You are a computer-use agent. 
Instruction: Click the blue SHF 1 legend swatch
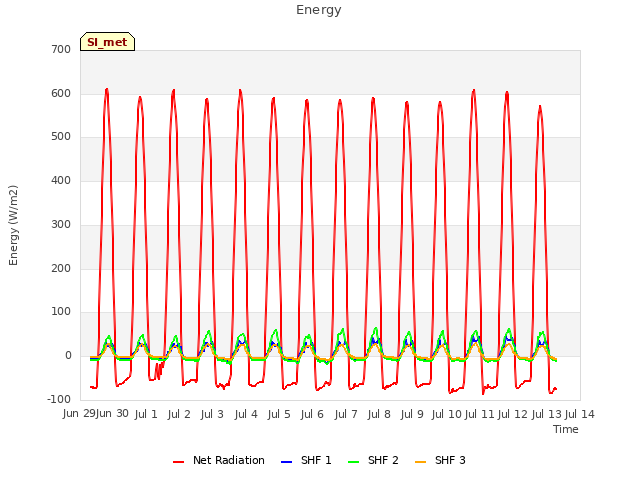pos(287,462)
